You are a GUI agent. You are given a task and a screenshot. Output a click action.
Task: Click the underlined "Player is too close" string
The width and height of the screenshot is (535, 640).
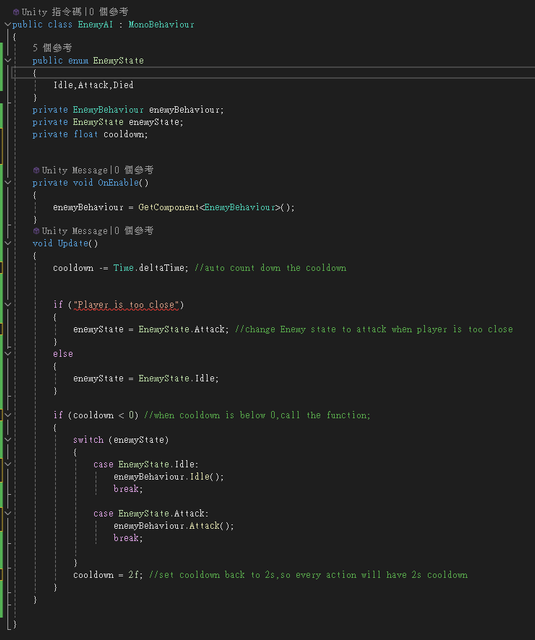coord(126,305)
